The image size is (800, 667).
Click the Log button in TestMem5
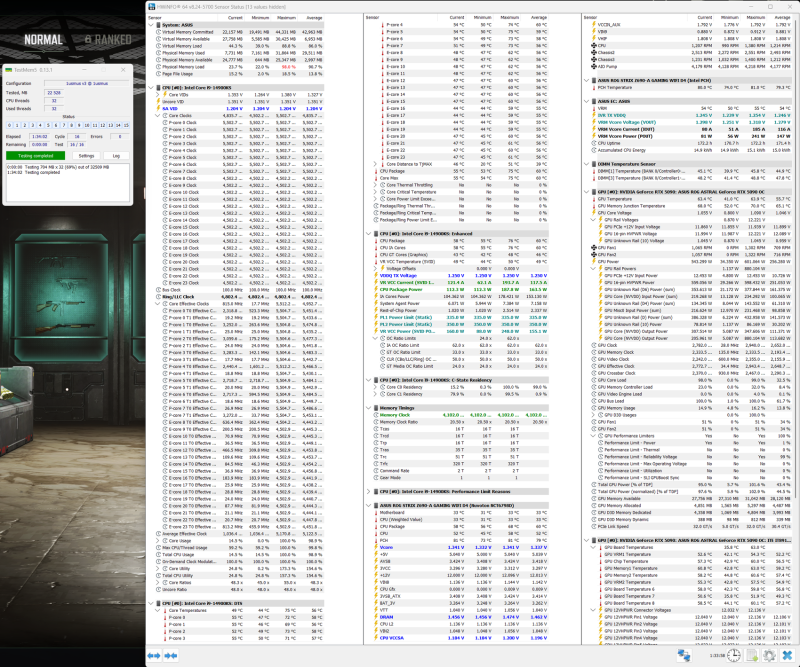[x=116, y=156]
